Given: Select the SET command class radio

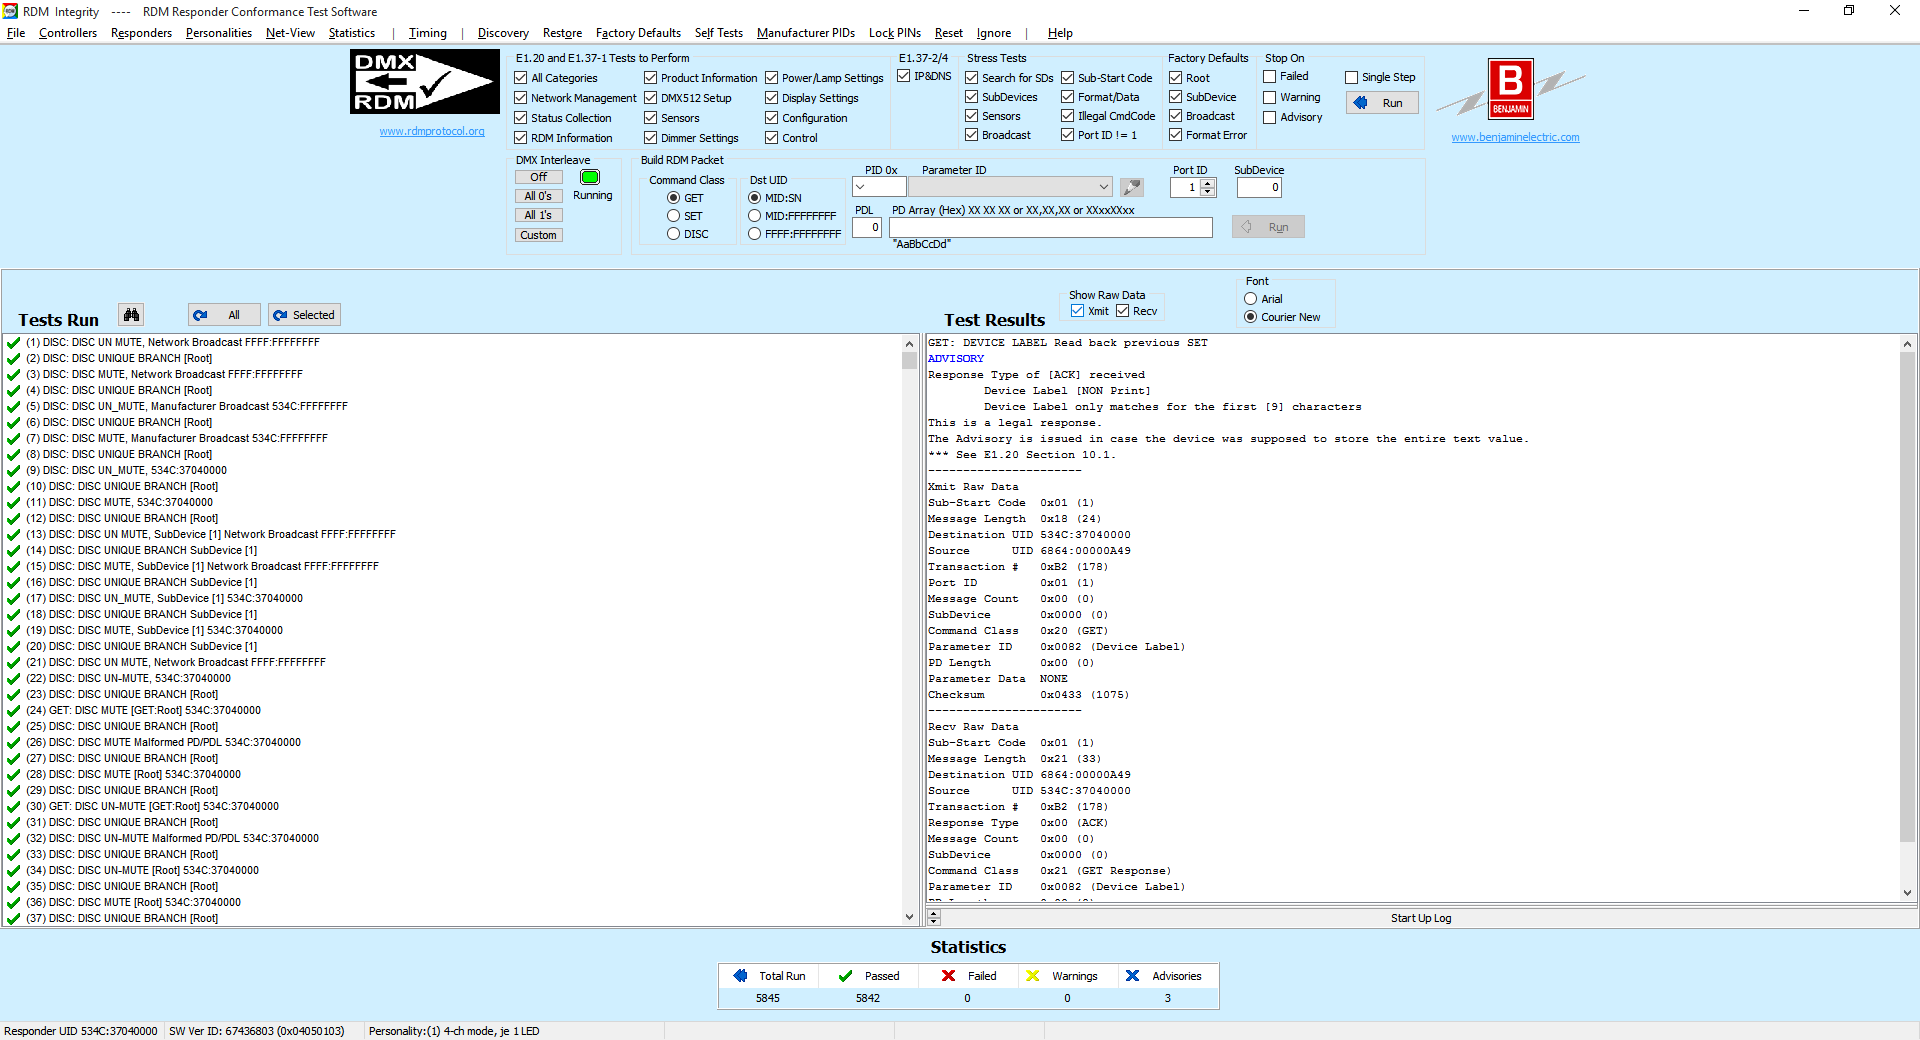Looking at the screenshot, I should click(674, 216).
